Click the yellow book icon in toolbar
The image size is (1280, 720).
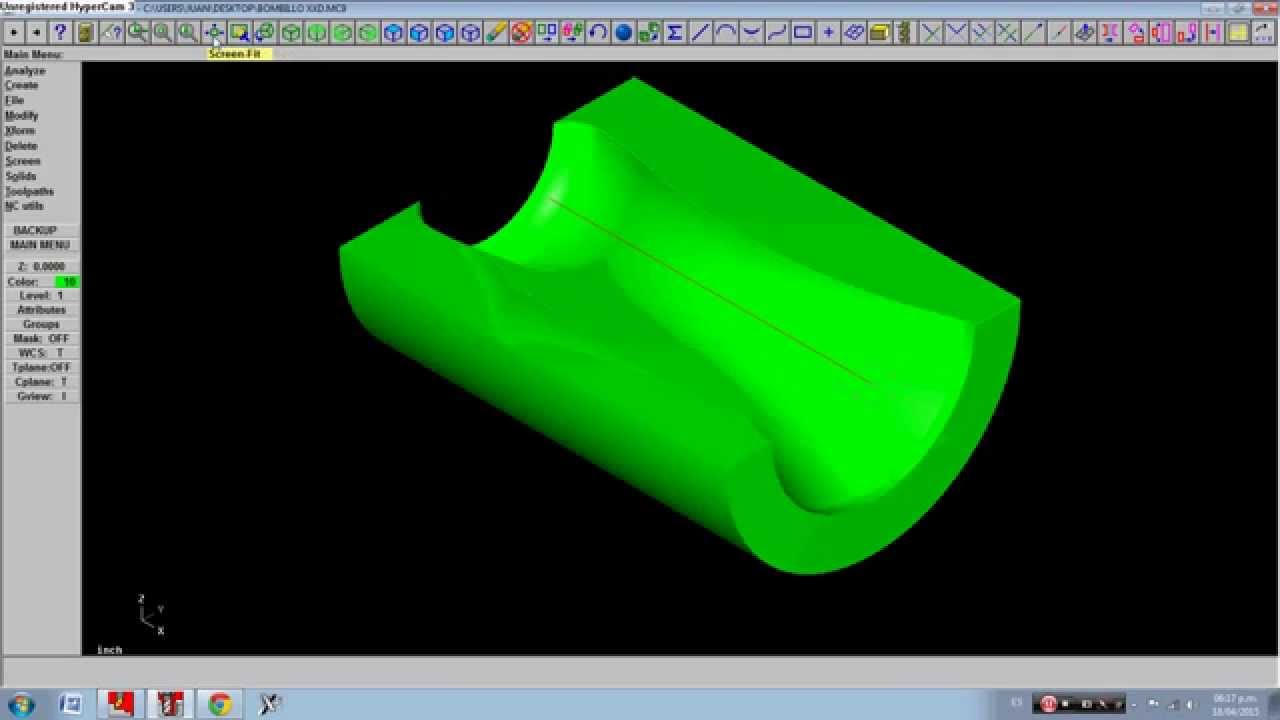86,33
